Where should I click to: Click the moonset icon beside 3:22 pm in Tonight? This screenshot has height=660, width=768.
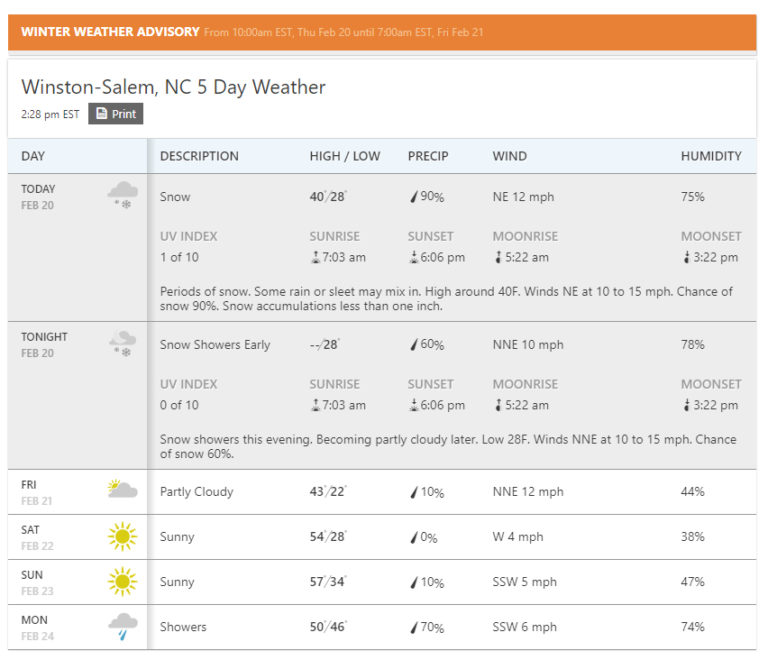[x=686, y=406]
